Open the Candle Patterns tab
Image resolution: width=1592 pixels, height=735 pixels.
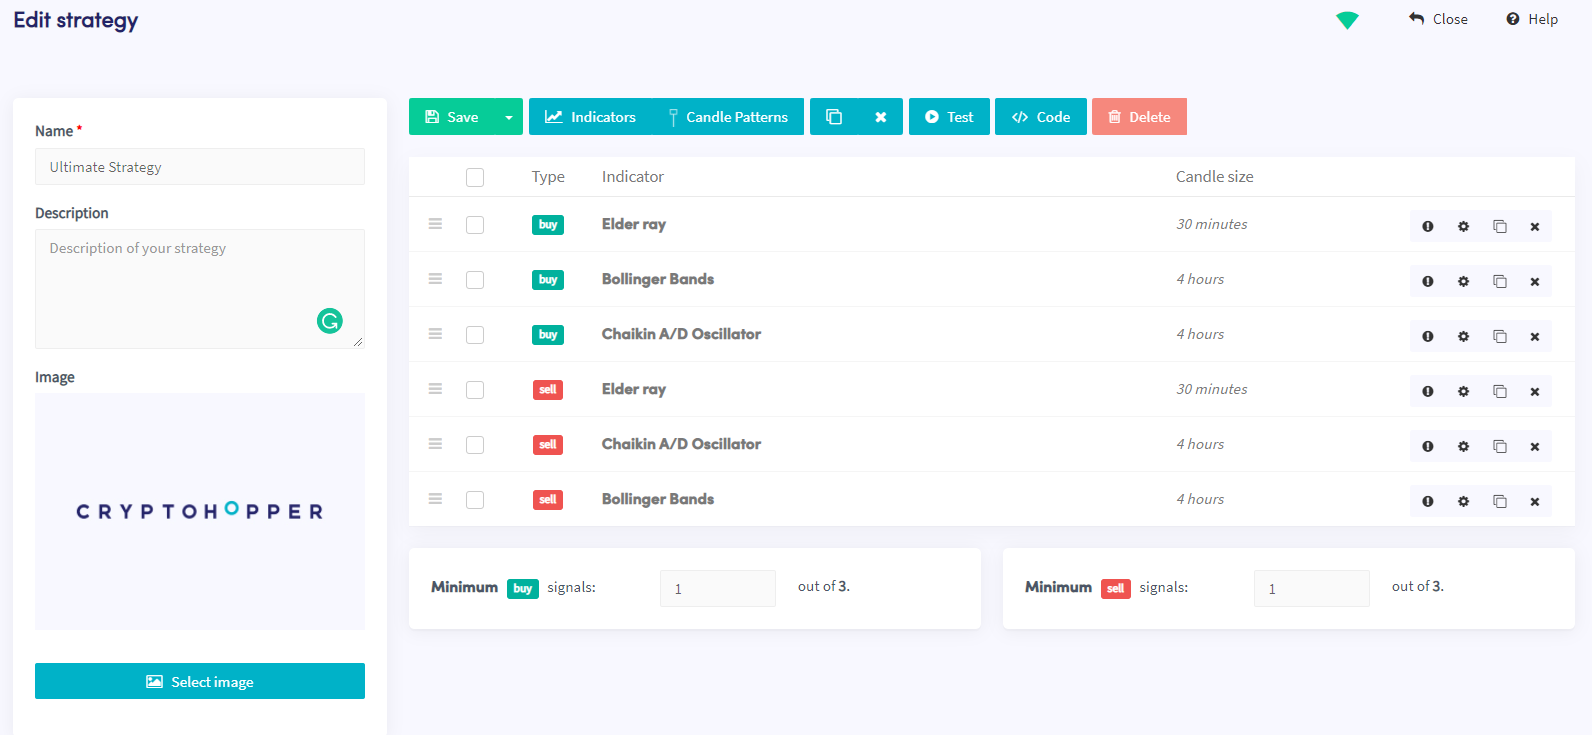pos(728,116)
